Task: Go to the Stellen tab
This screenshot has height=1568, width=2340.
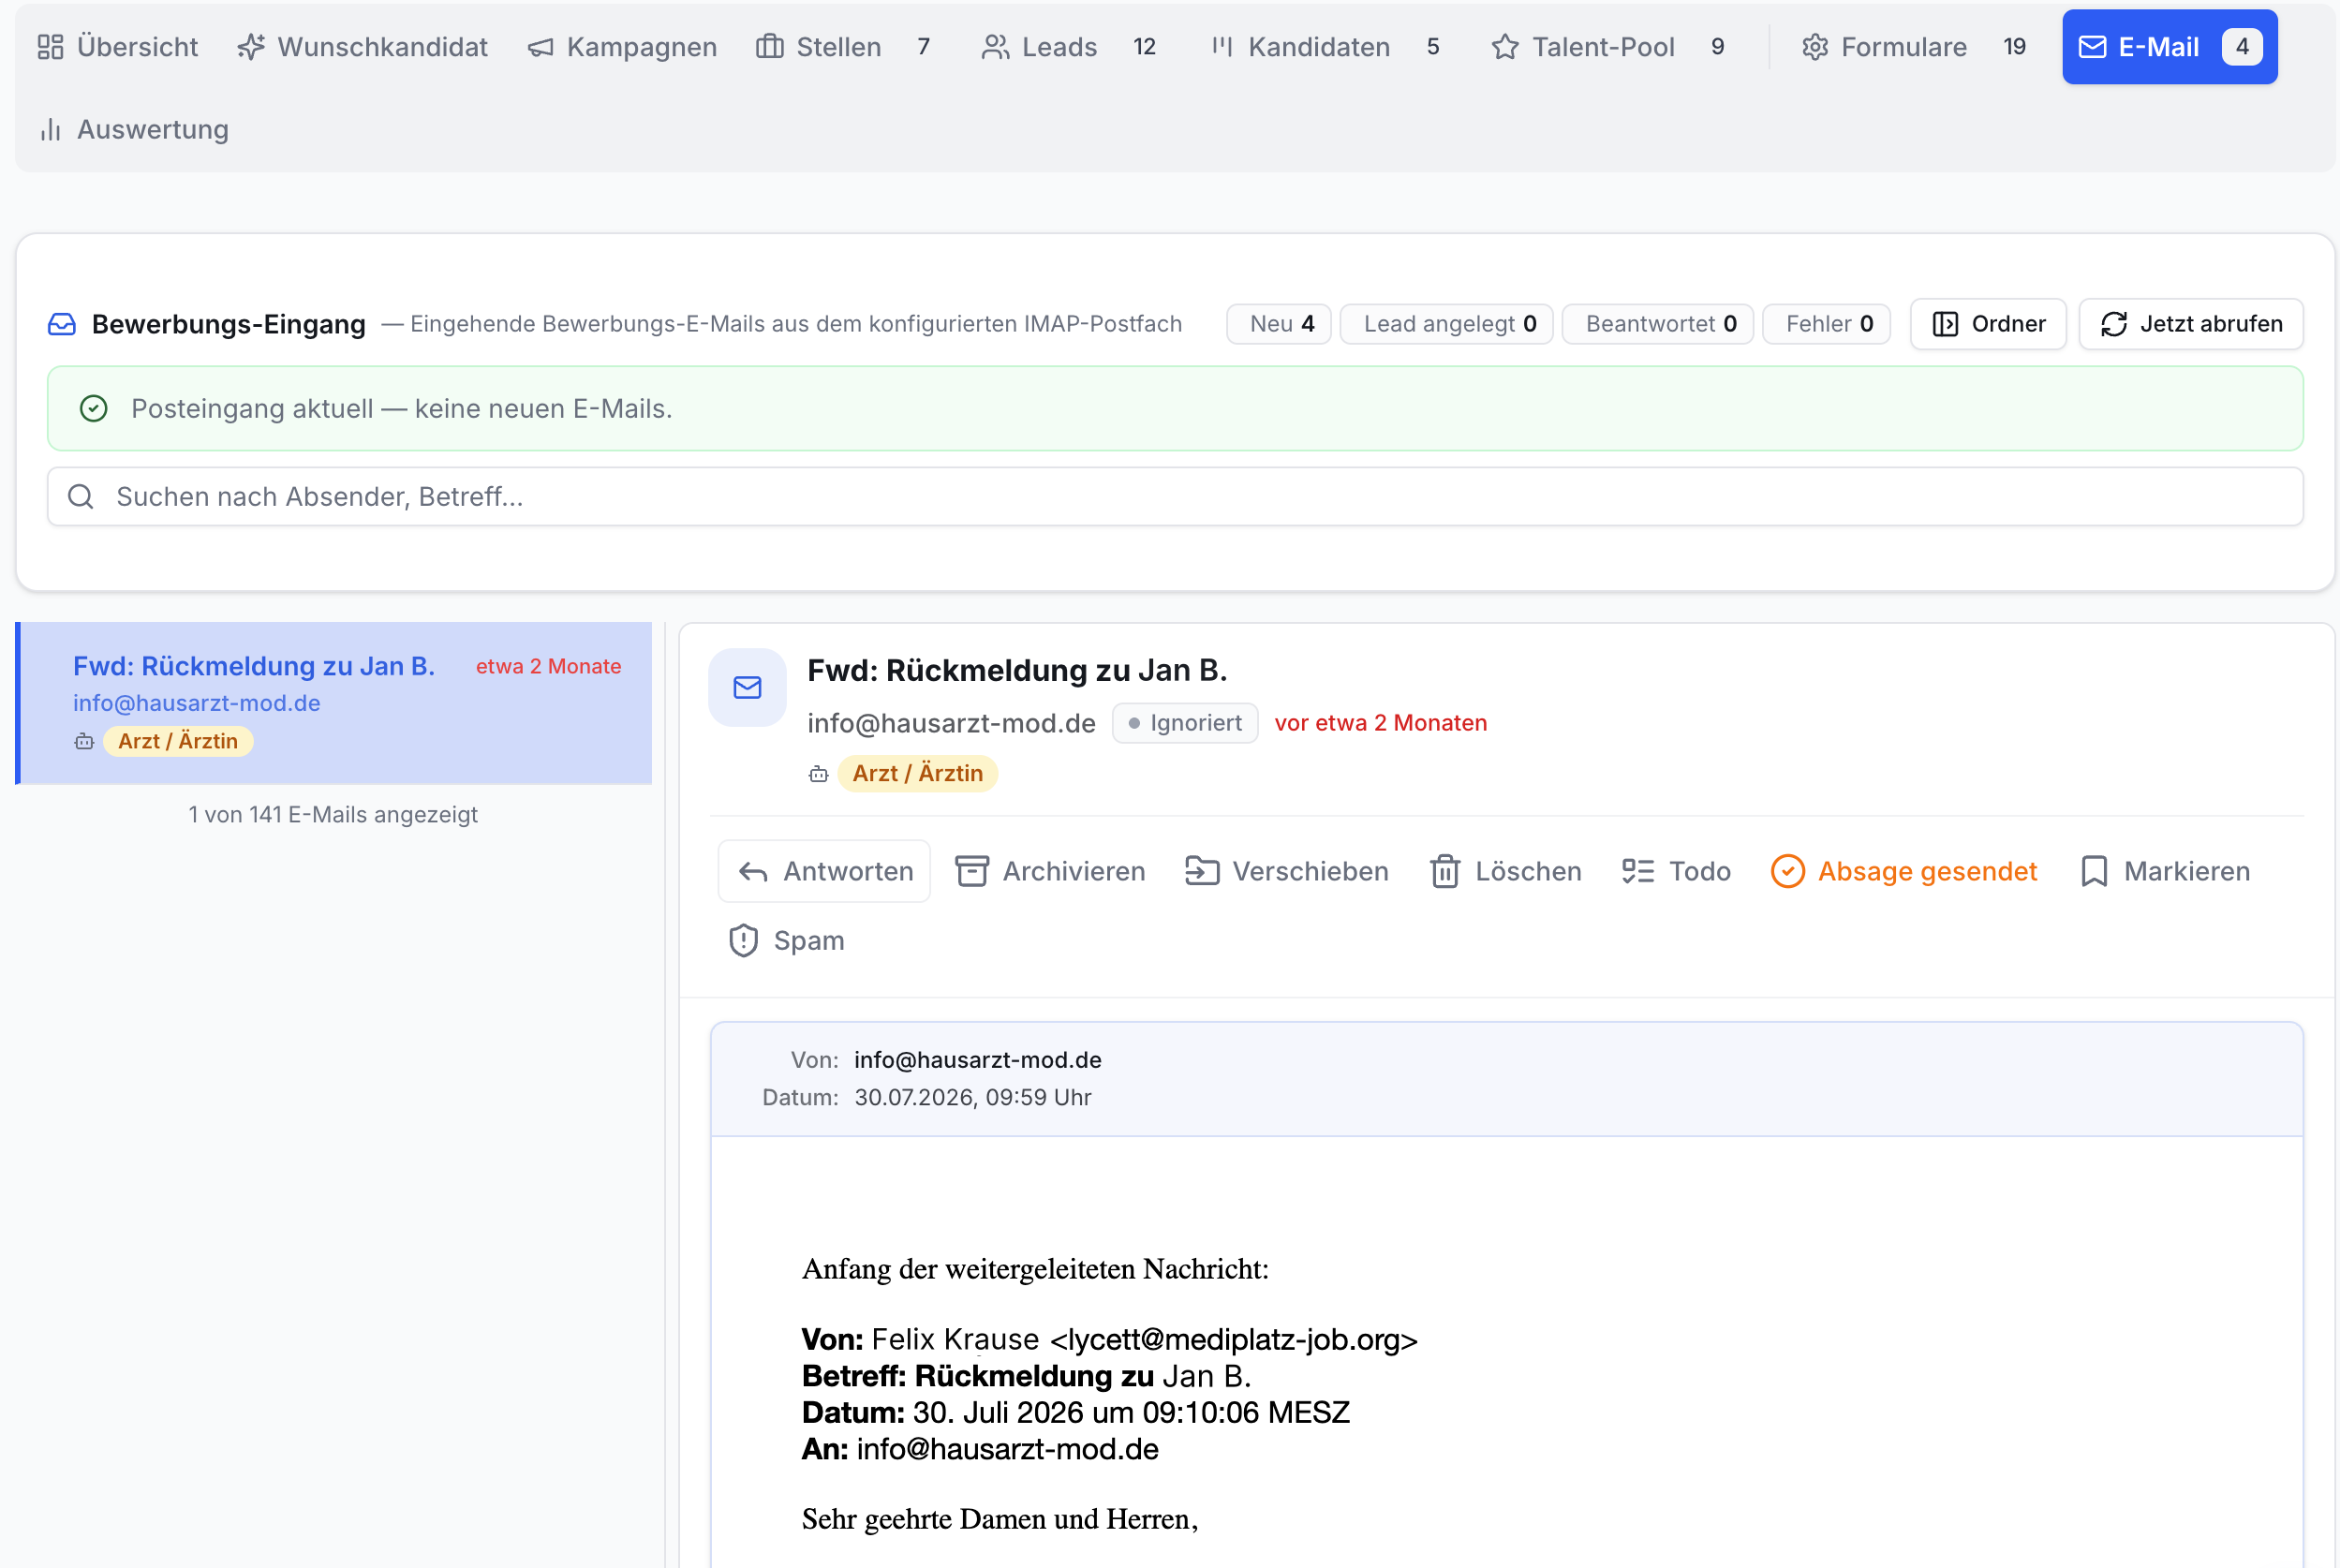Action: [x=844, y=47]
